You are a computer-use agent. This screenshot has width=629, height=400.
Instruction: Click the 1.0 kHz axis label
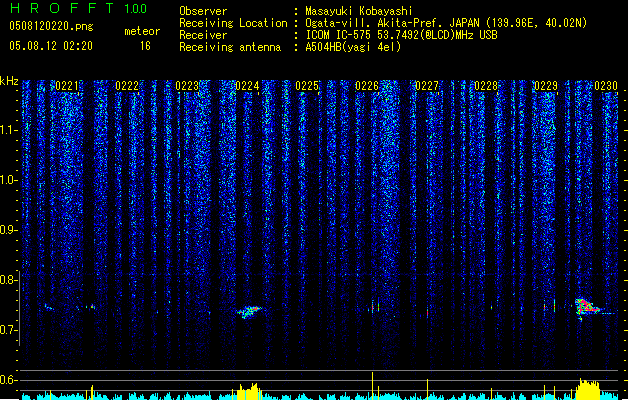9,180
